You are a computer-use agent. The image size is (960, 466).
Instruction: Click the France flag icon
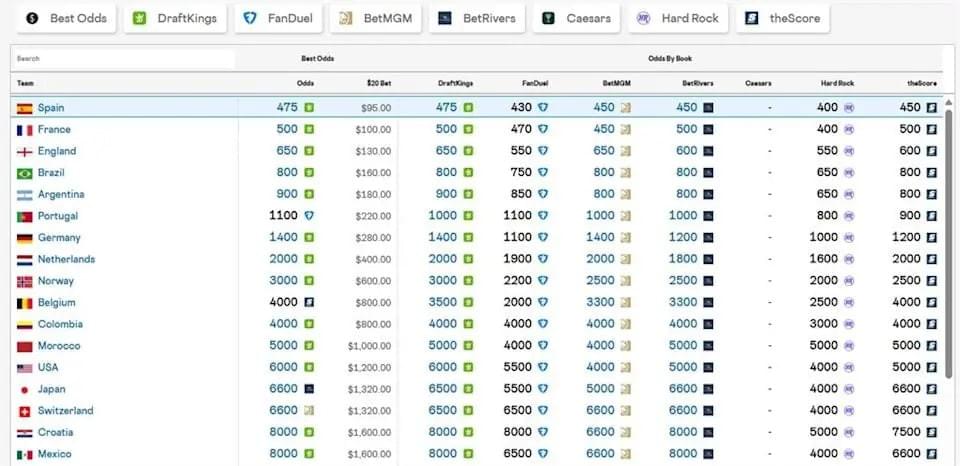(x=24, y=130)
